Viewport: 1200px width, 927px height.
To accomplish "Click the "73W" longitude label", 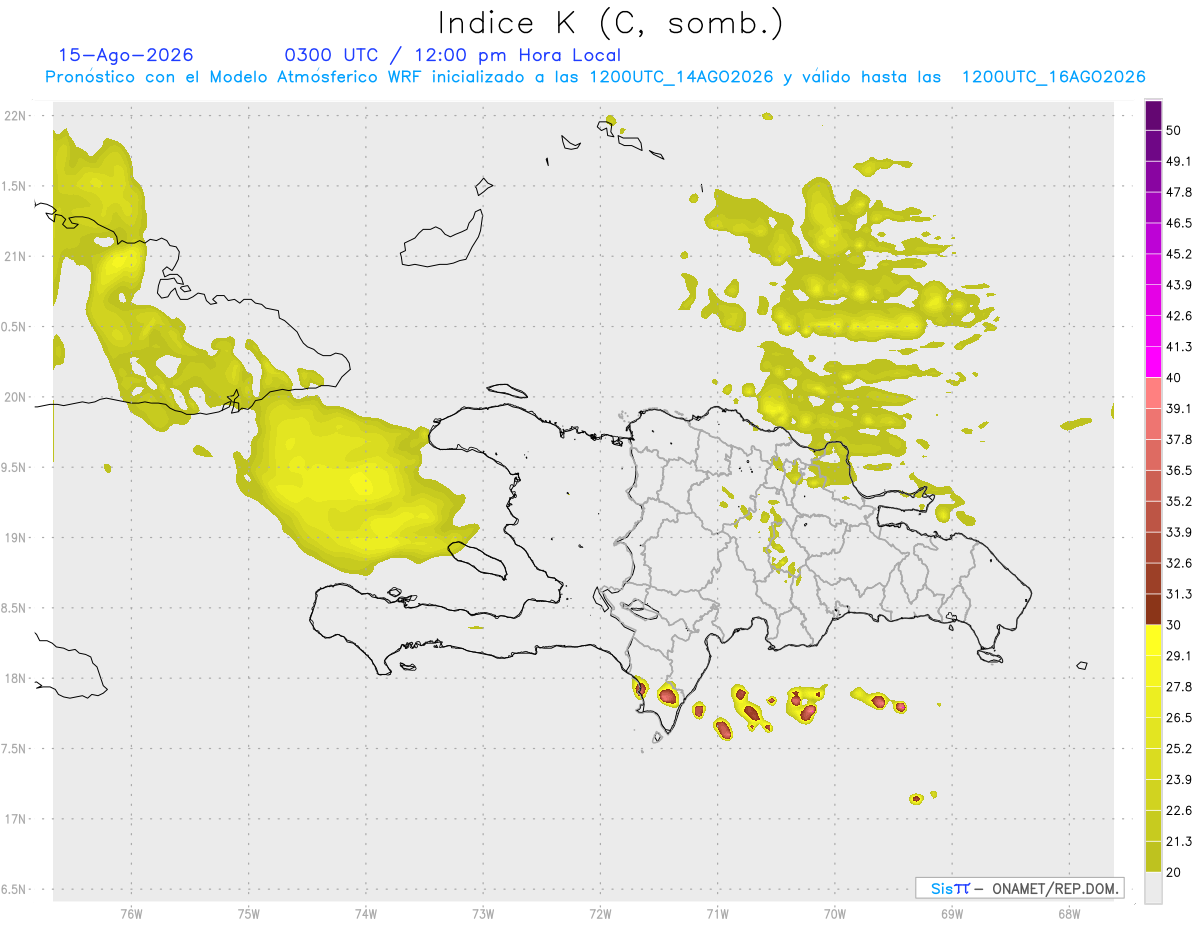I will coord(483,914).
